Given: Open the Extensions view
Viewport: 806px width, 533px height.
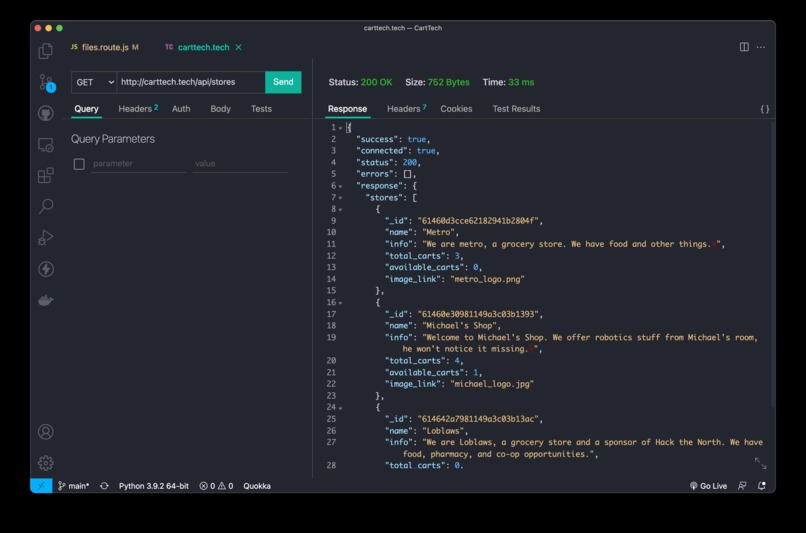Looking at the screenshot, I should click(46, 175).
